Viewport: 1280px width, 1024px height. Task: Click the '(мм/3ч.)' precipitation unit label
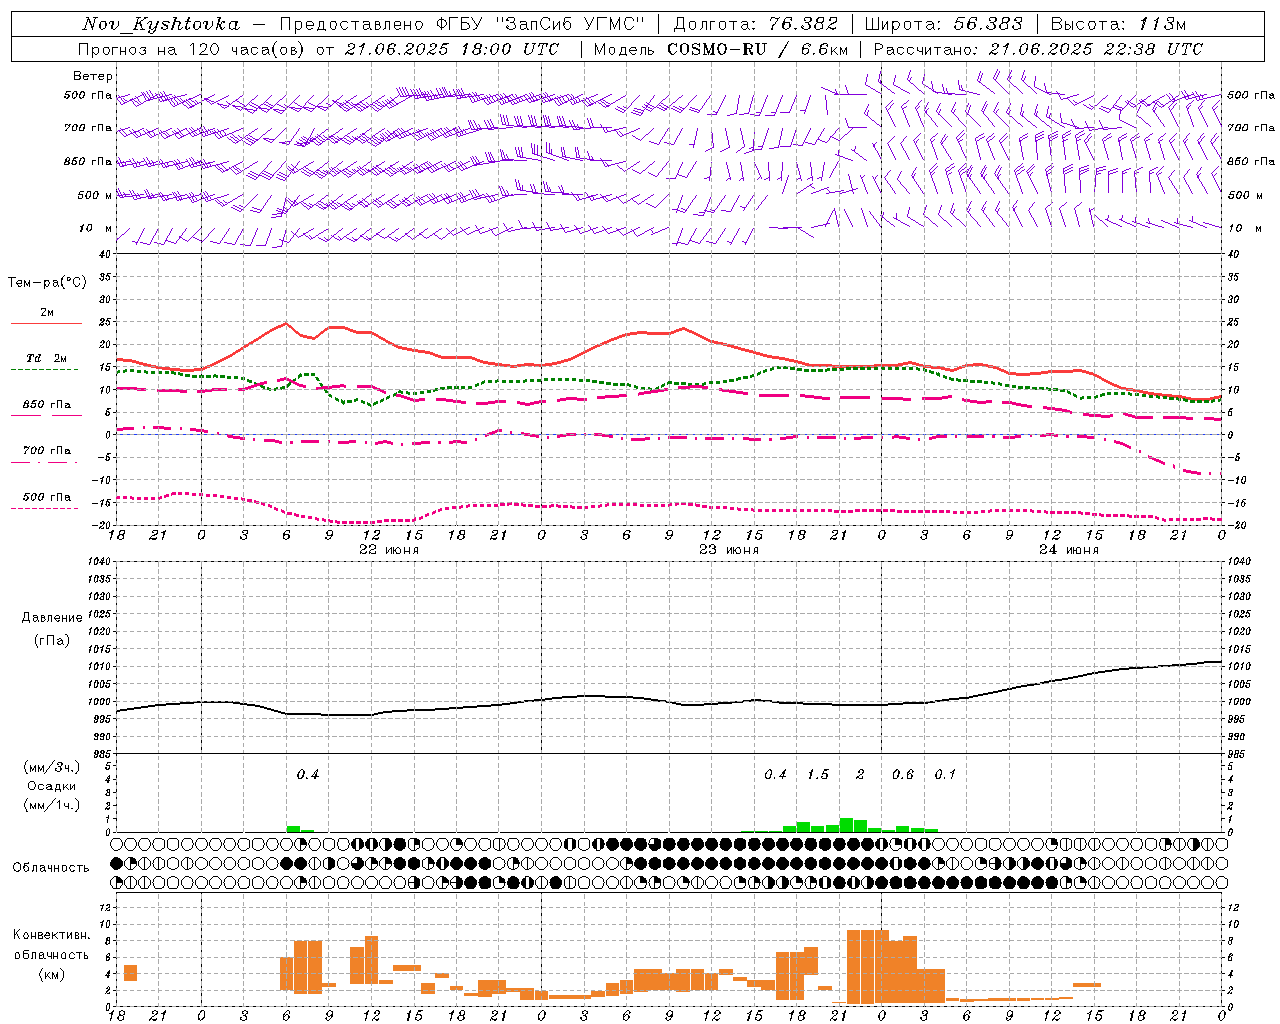click(x=52, y=767)
